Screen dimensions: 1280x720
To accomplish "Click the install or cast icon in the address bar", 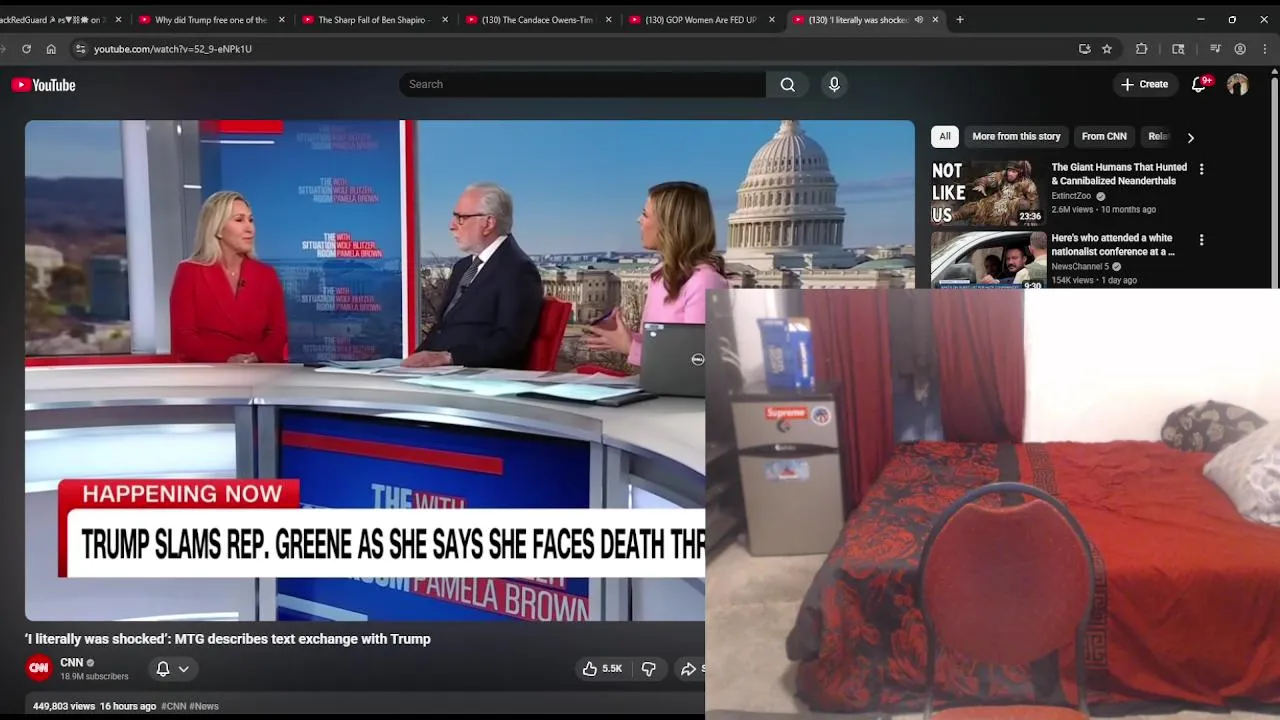I will click(x=1084, y=49).
